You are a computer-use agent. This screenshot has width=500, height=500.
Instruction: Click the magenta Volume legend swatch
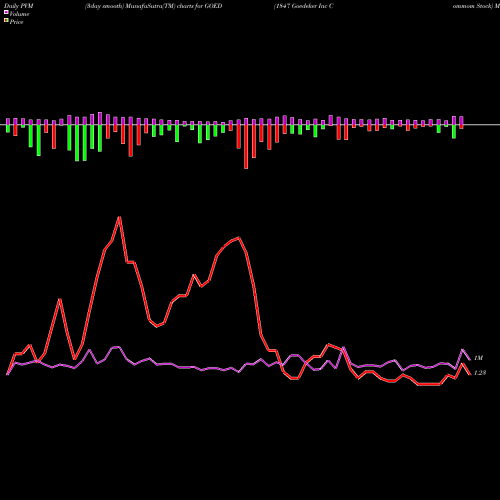click(6, 13)
